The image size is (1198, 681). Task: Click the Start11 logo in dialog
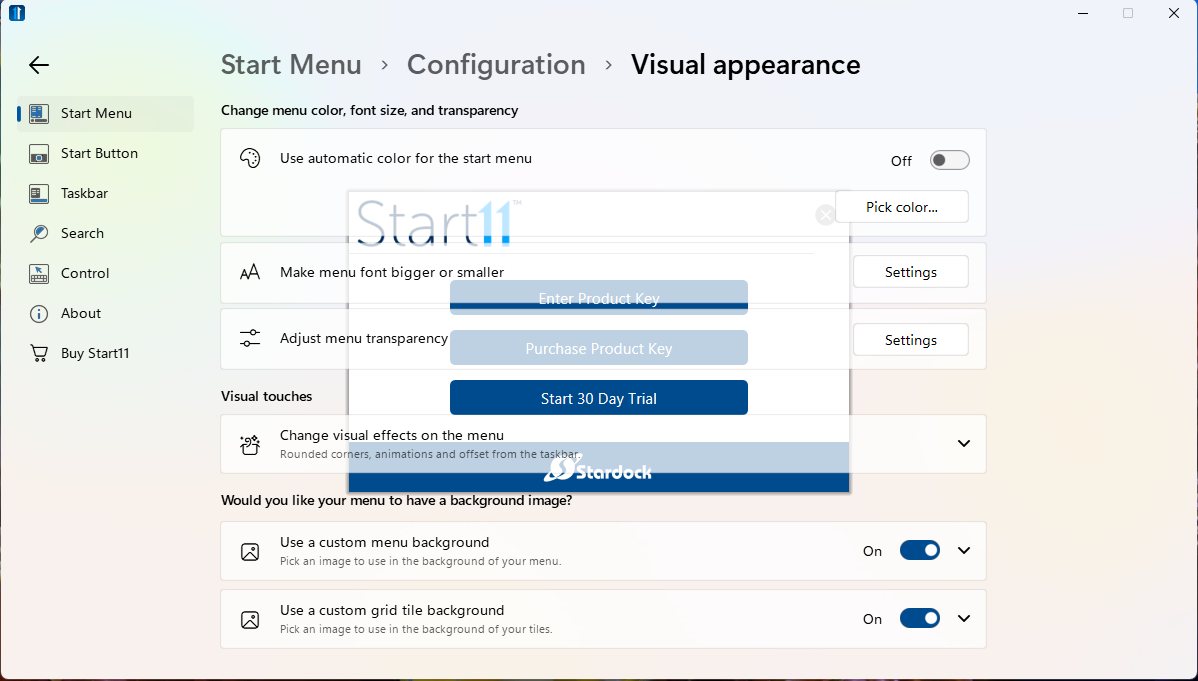pos(439,222)
